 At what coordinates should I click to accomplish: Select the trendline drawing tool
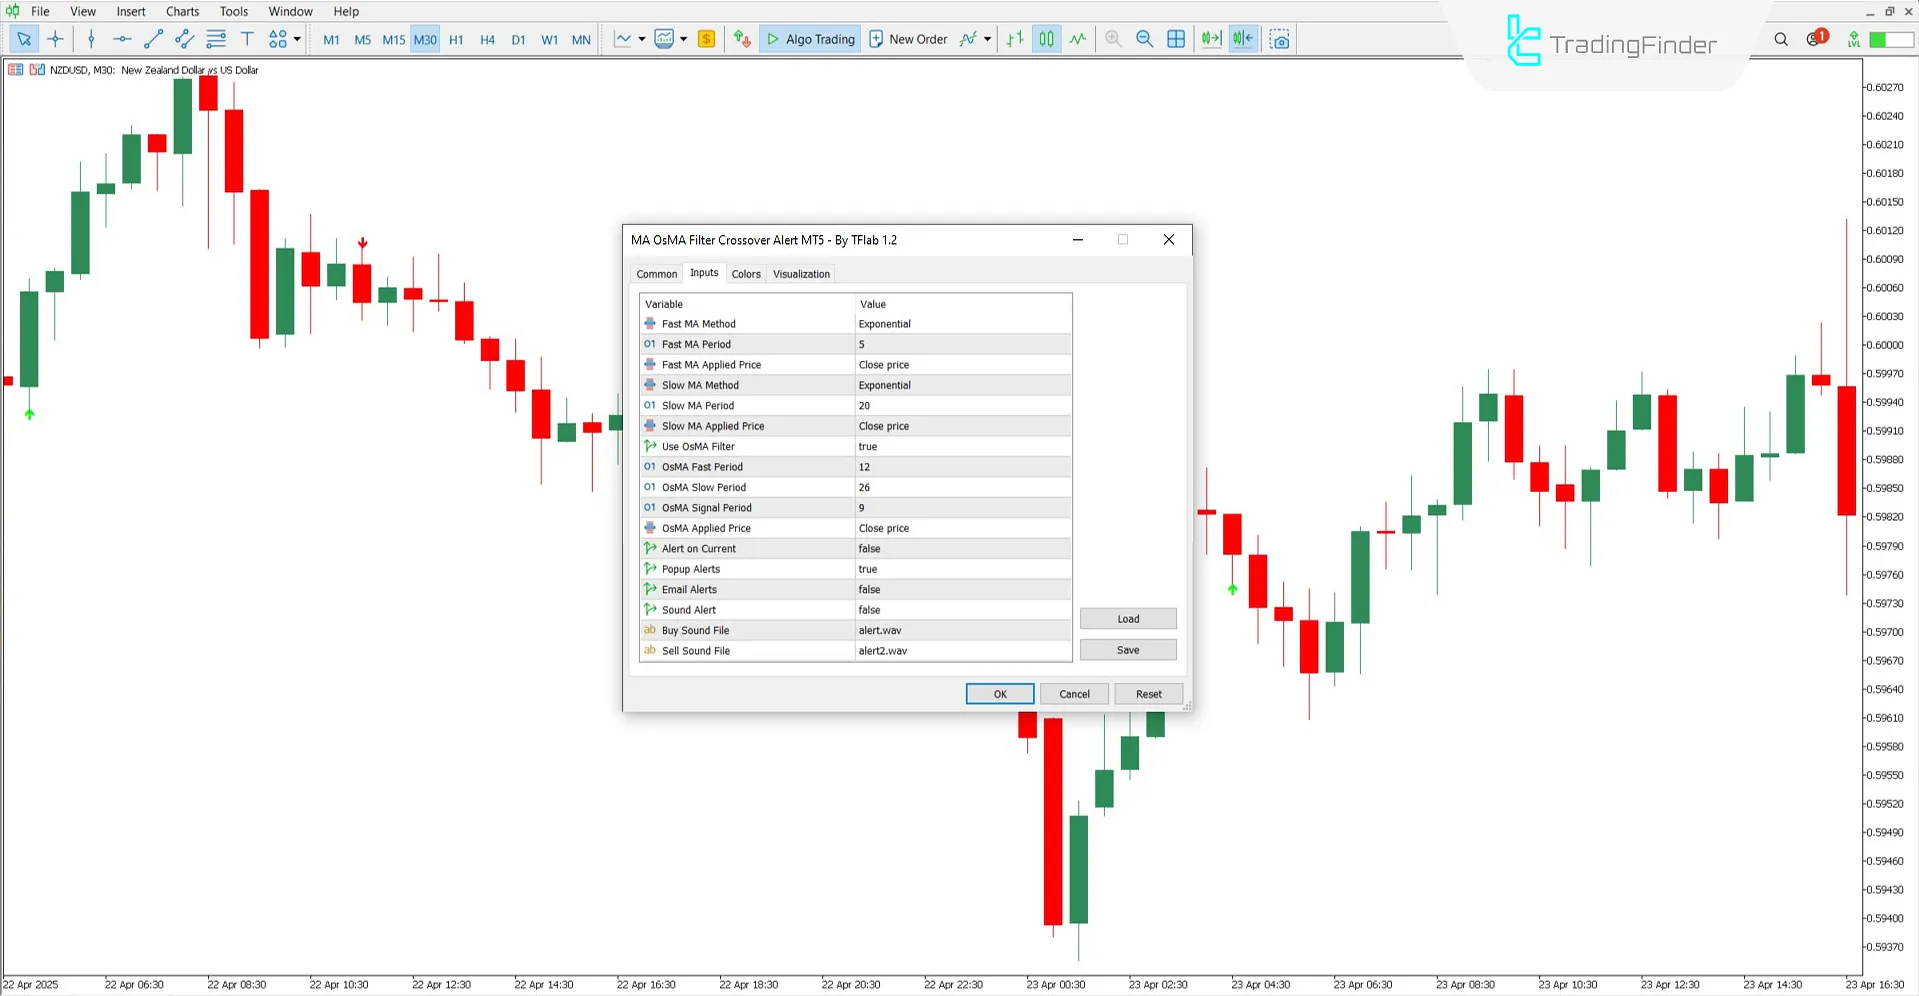click(x=152, y=39)
